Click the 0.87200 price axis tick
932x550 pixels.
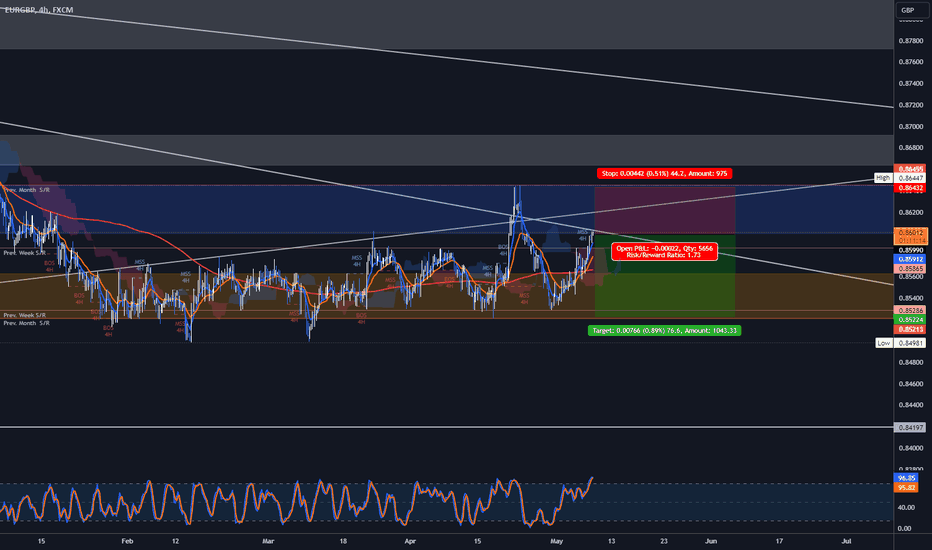click(911, 105)
